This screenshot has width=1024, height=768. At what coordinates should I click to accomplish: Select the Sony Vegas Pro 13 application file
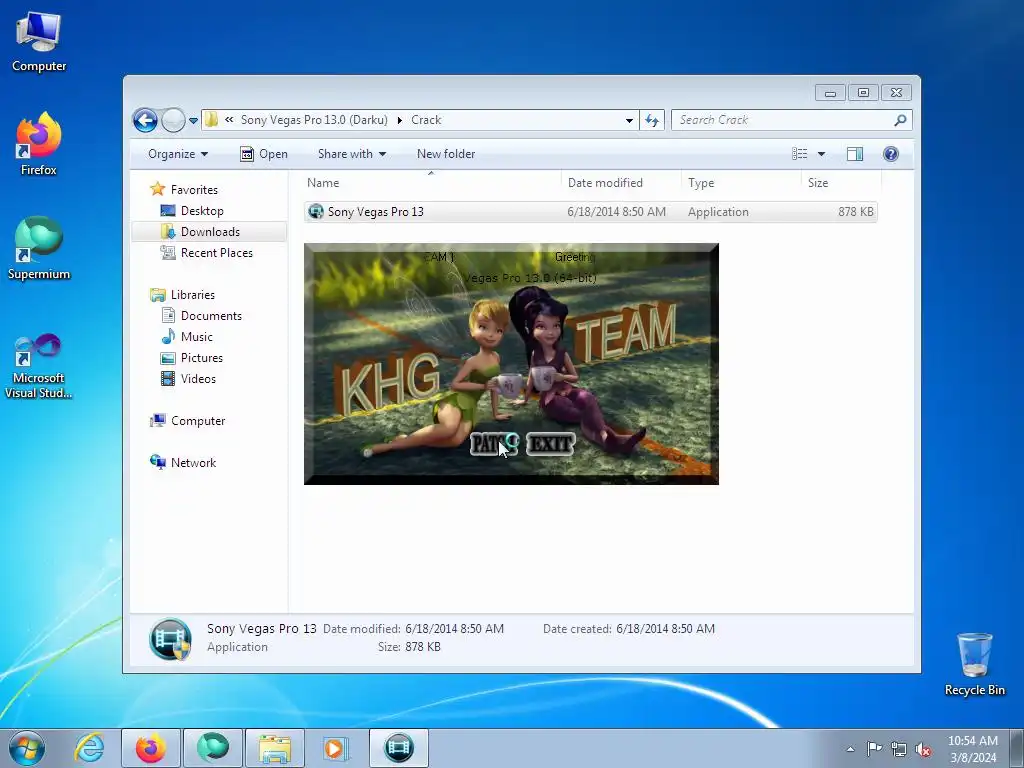(x=590, y=212)
